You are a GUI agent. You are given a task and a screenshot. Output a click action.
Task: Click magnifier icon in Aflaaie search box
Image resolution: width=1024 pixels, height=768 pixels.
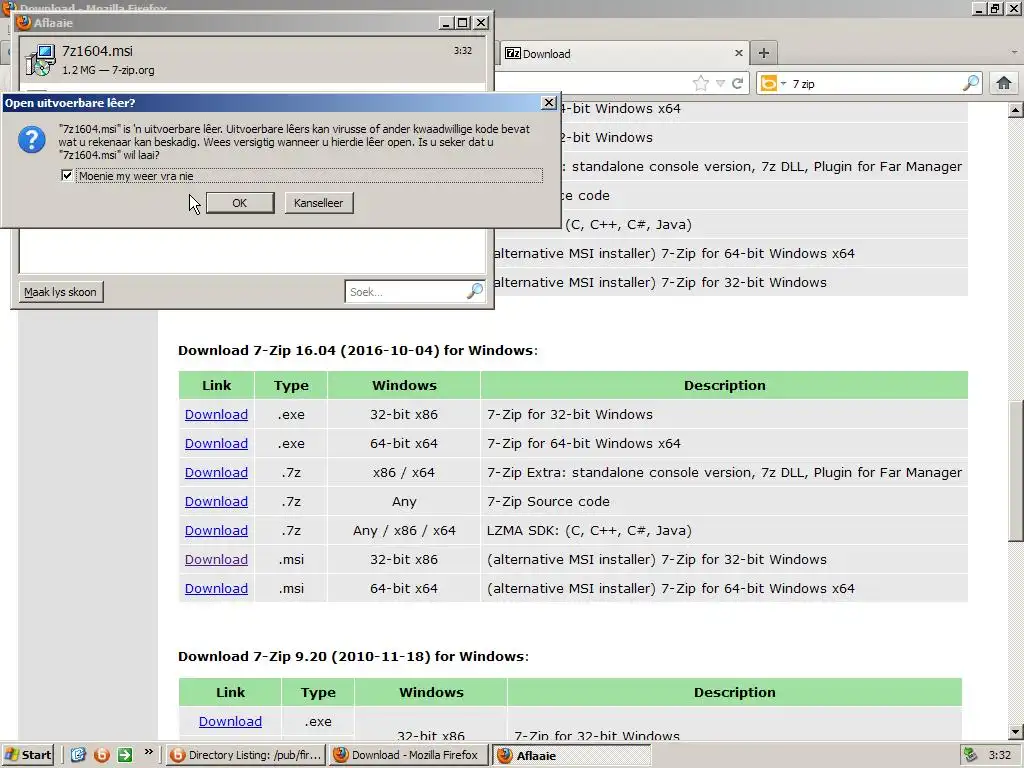[x=475, y=291]
